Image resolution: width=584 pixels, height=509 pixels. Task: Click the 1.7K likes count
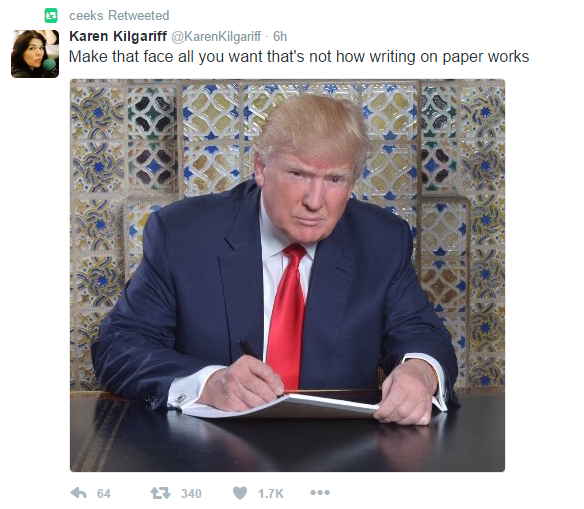pos(271,494)
